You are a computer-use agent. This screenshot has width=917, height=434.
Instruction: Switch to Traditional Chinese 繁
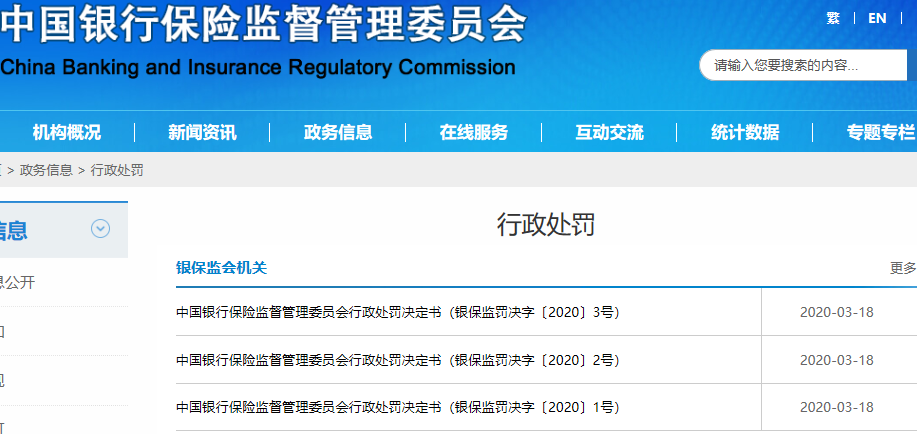pyautogui.click(x=833, y=19)
